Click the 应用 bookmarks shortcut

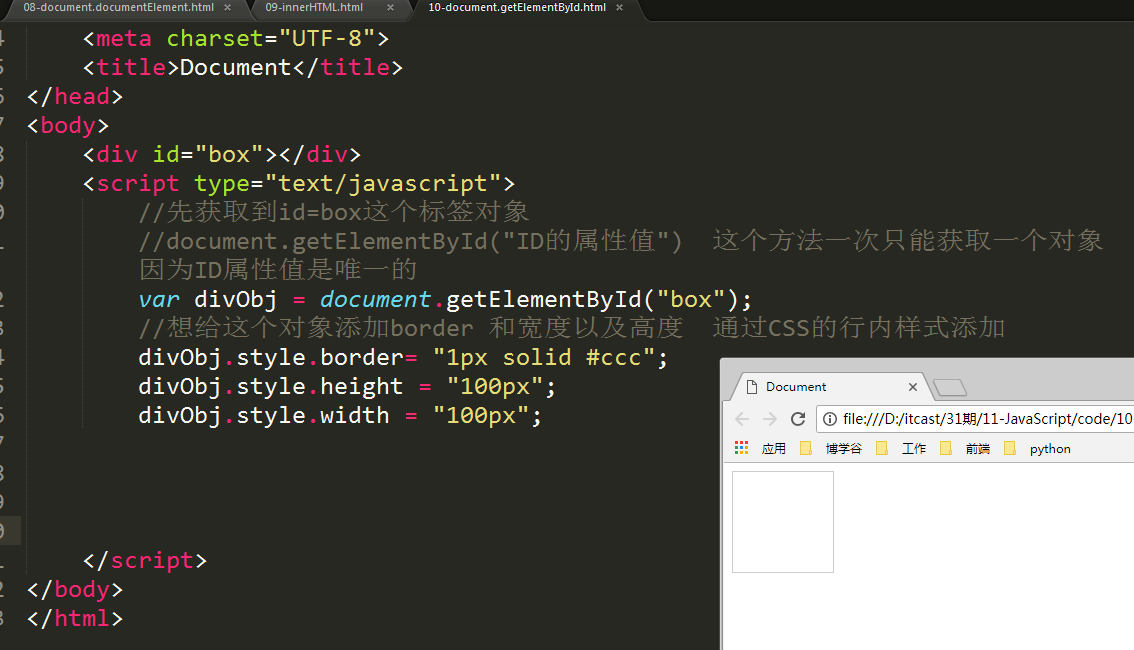[x=773, y=449]
